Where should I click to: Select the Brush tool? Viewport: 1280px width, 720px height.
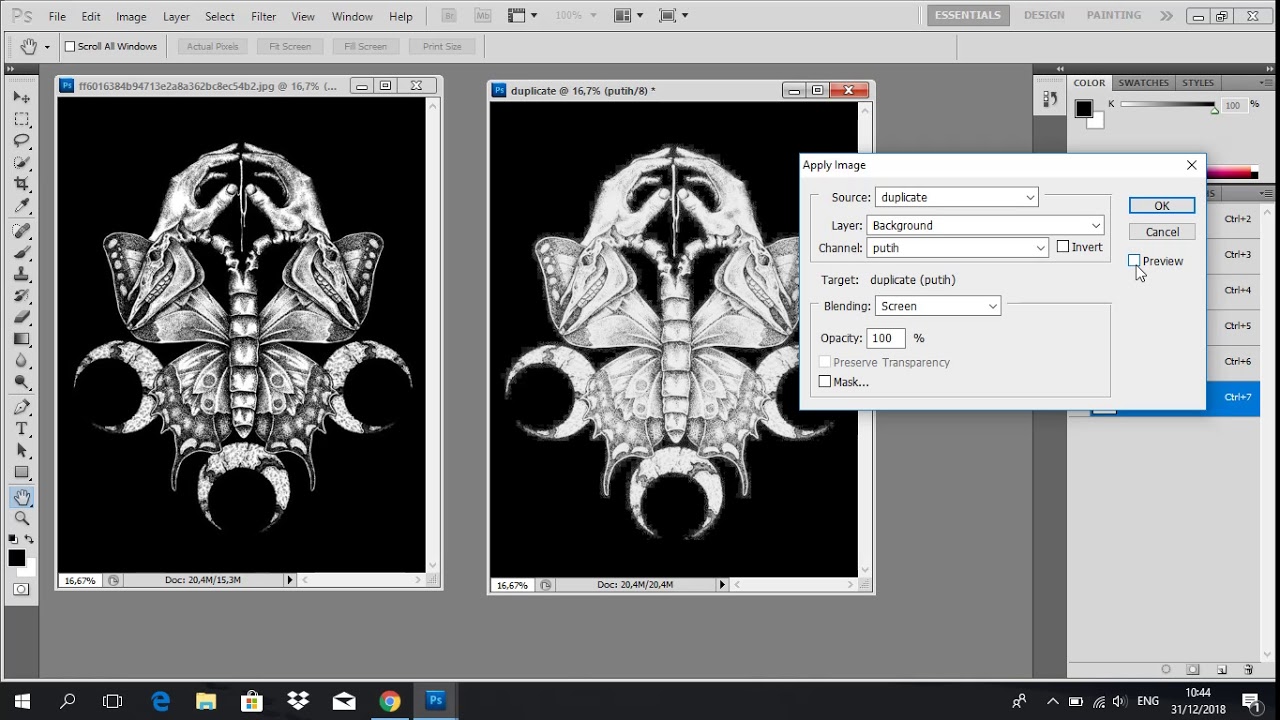[x=21, y=253]
